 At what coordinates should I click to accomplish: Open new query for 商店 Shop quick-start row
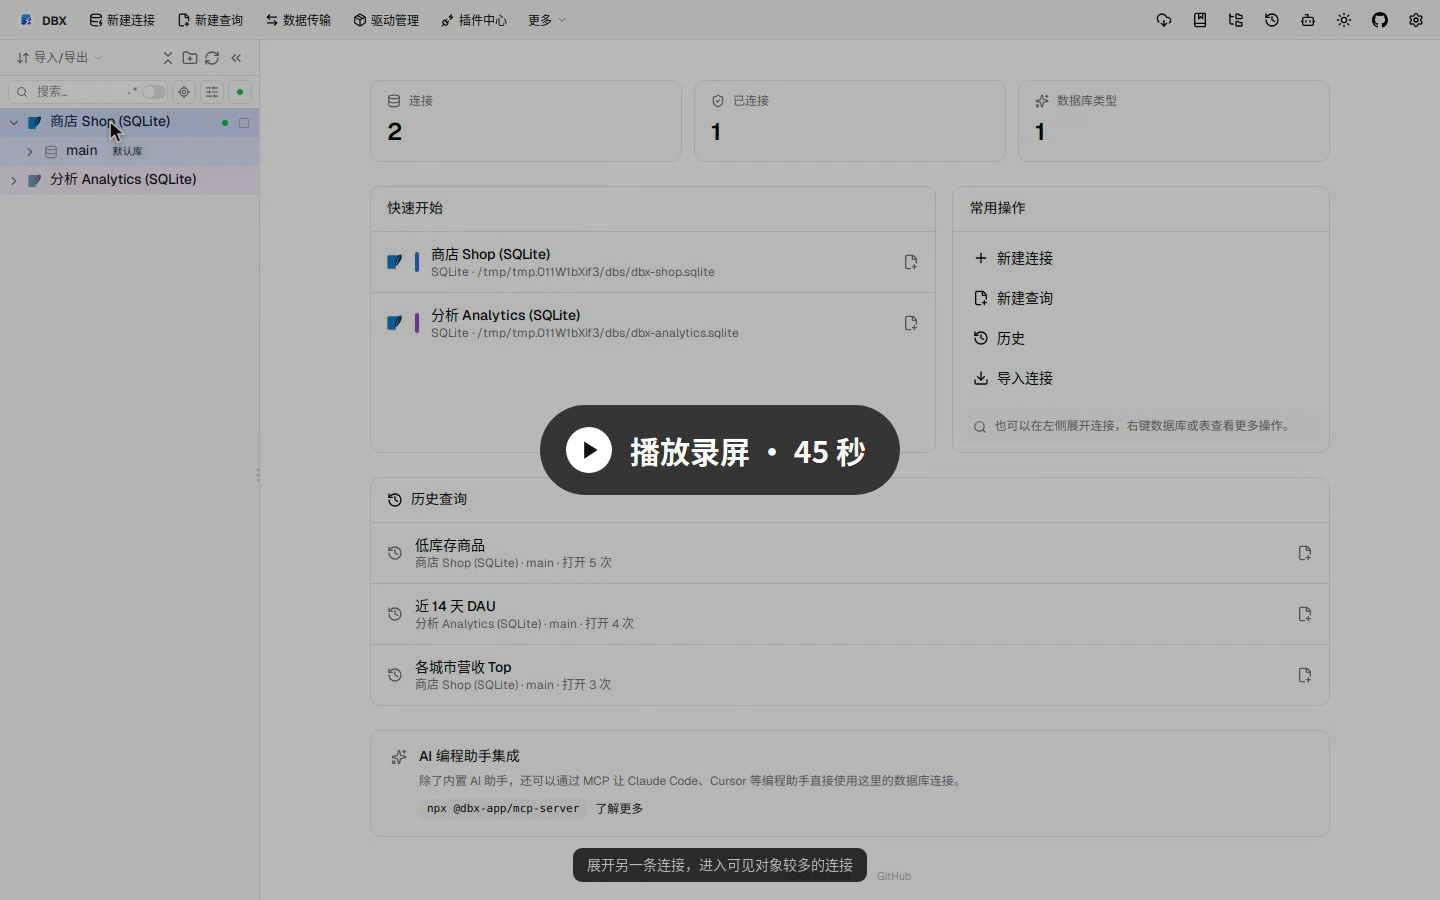[x=911, y=262]
